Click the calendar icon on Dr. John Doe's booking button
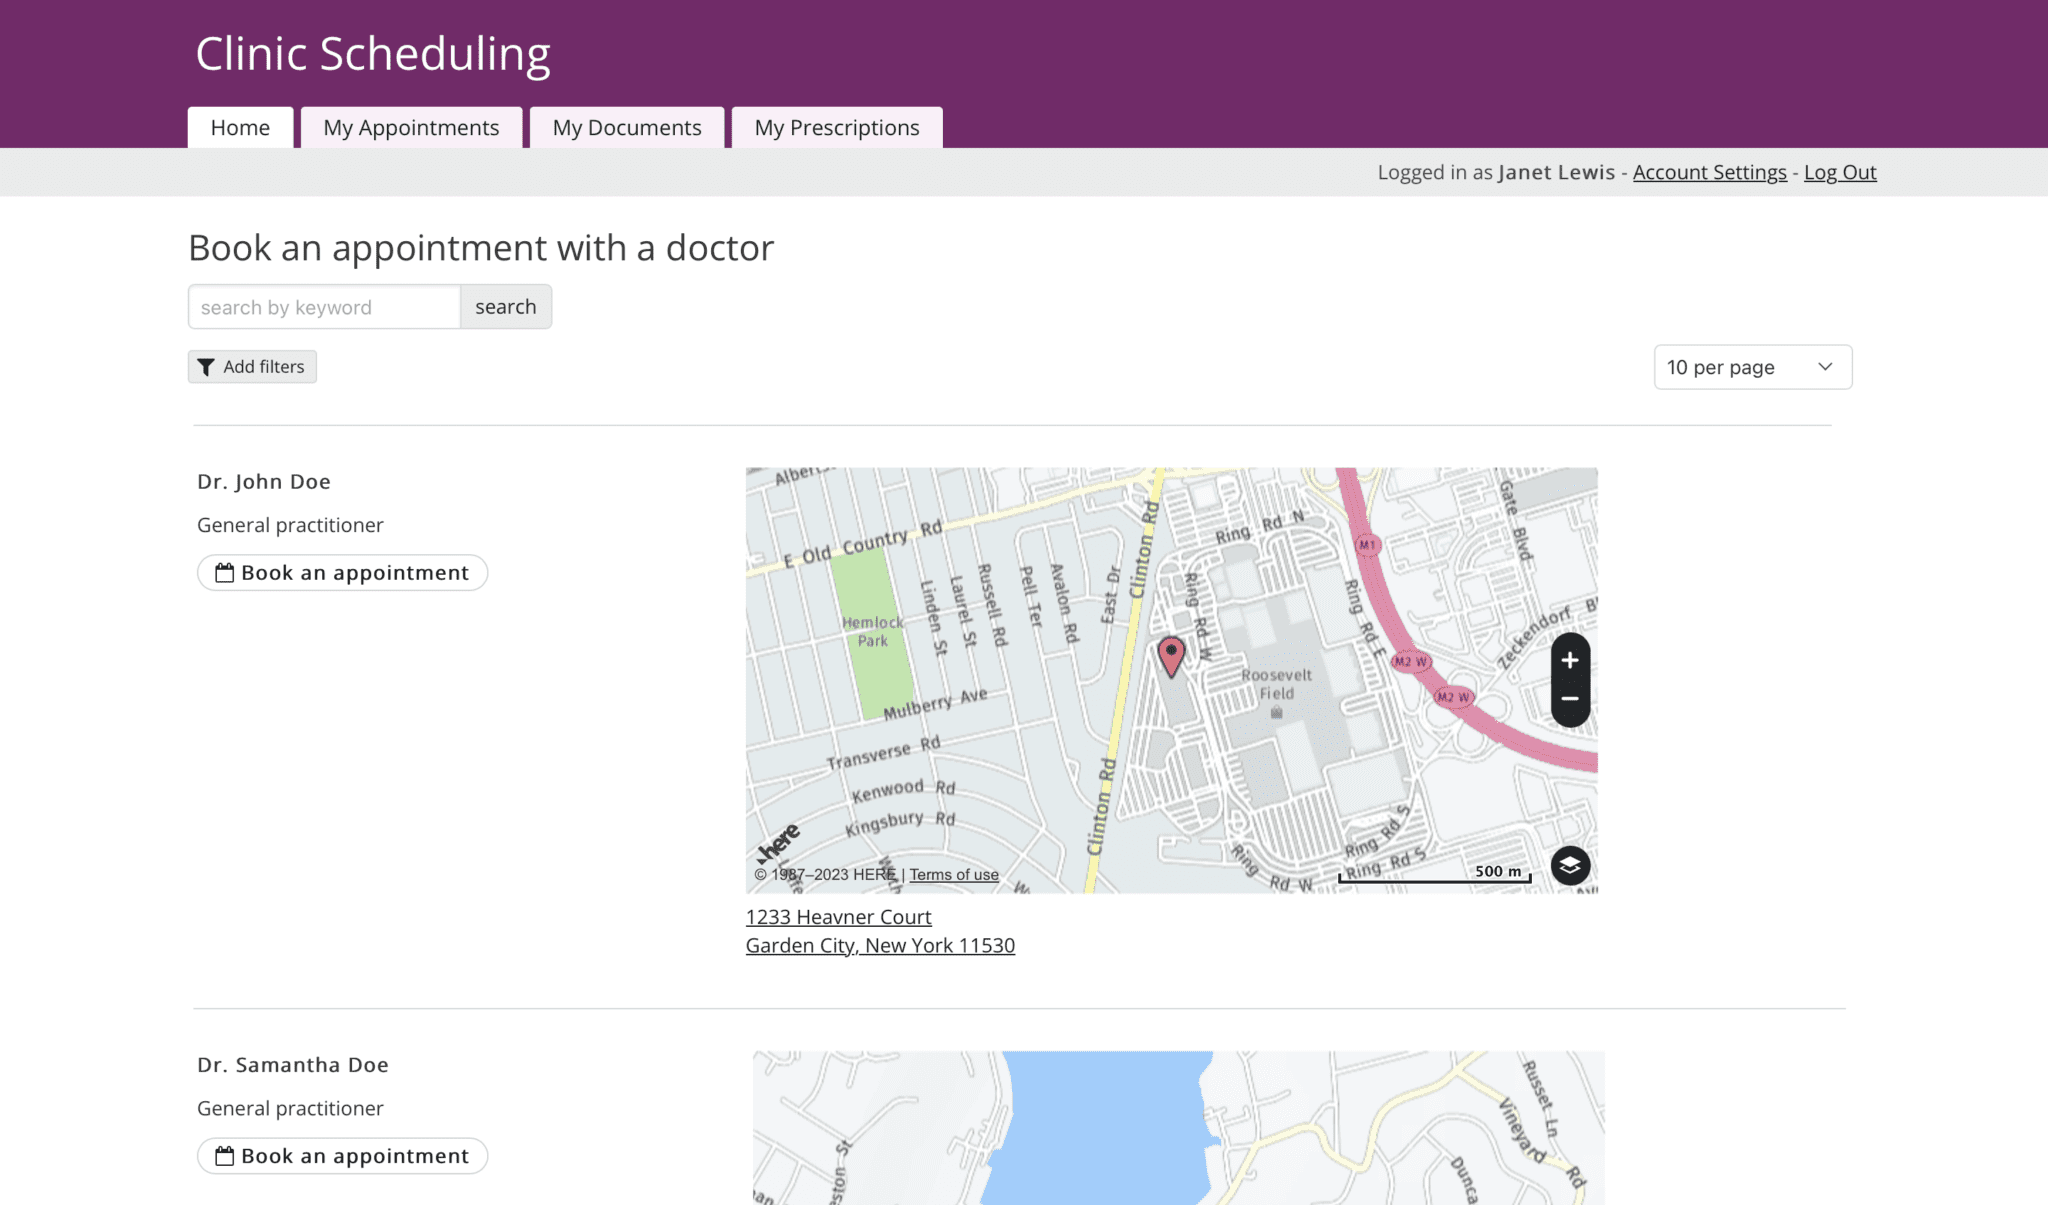 tap(226, 572)
